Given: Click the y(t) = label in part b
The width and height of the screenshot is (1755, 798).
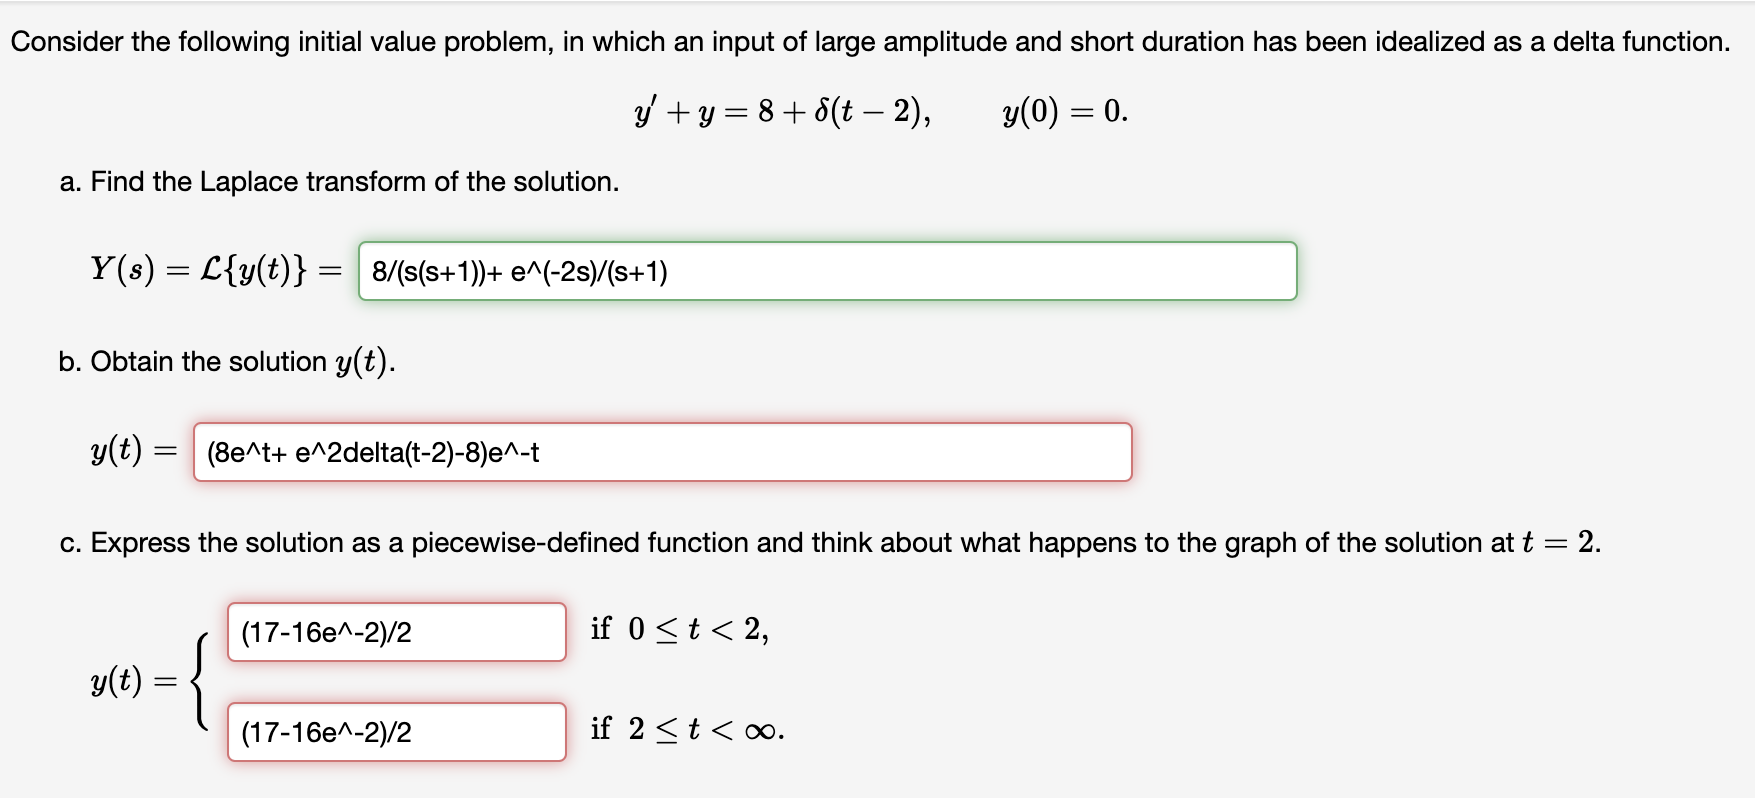Looking at the screenshot, I should [x=129, y=451].
